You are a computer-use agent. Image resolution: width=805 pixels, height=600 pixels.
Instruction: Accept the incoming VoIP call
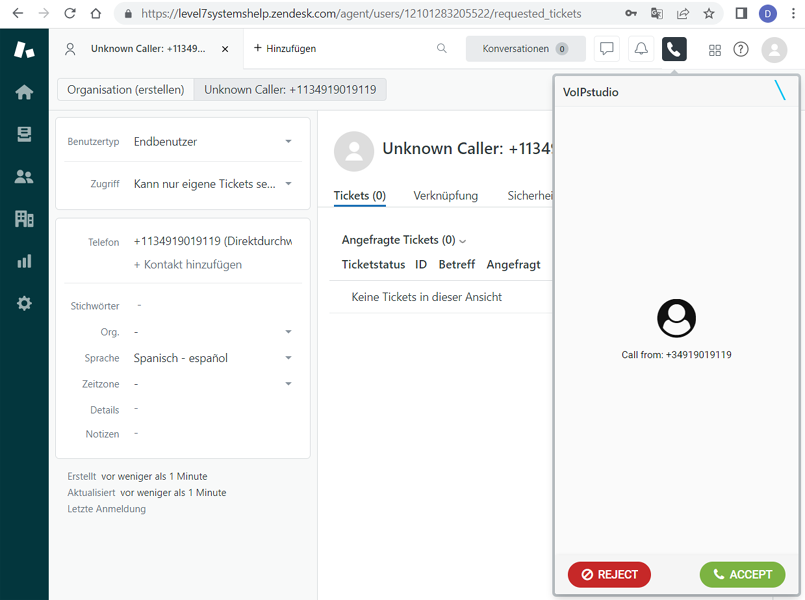click(x=742, y=574)
